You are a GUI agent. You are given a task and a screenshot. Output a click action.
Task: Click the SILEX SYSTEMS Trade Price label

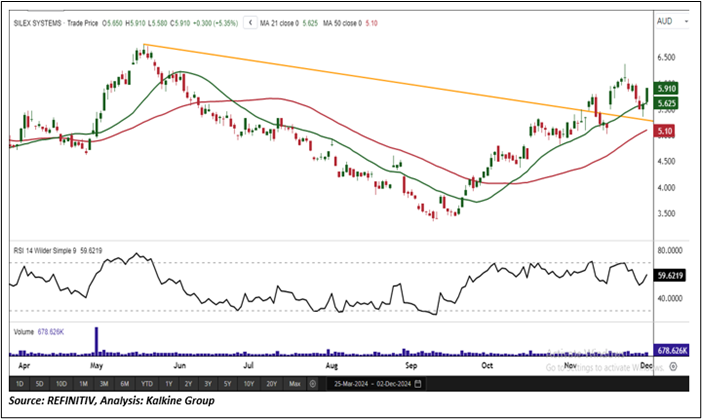[x=56, y=23]
